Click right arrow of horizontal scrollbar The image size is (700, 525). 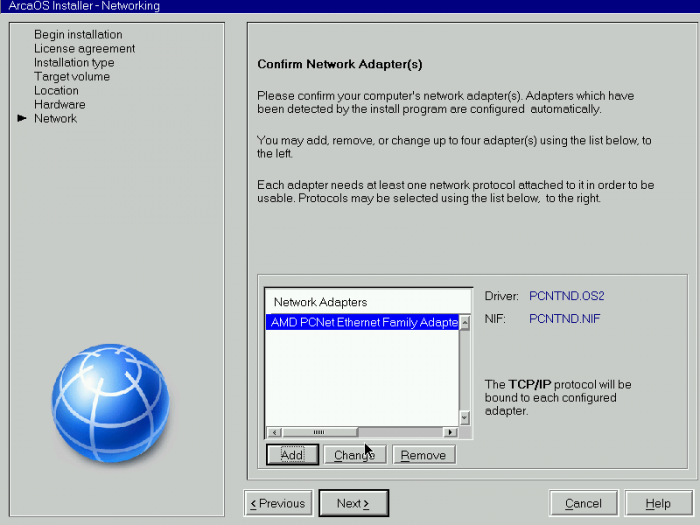click(451, 432)
